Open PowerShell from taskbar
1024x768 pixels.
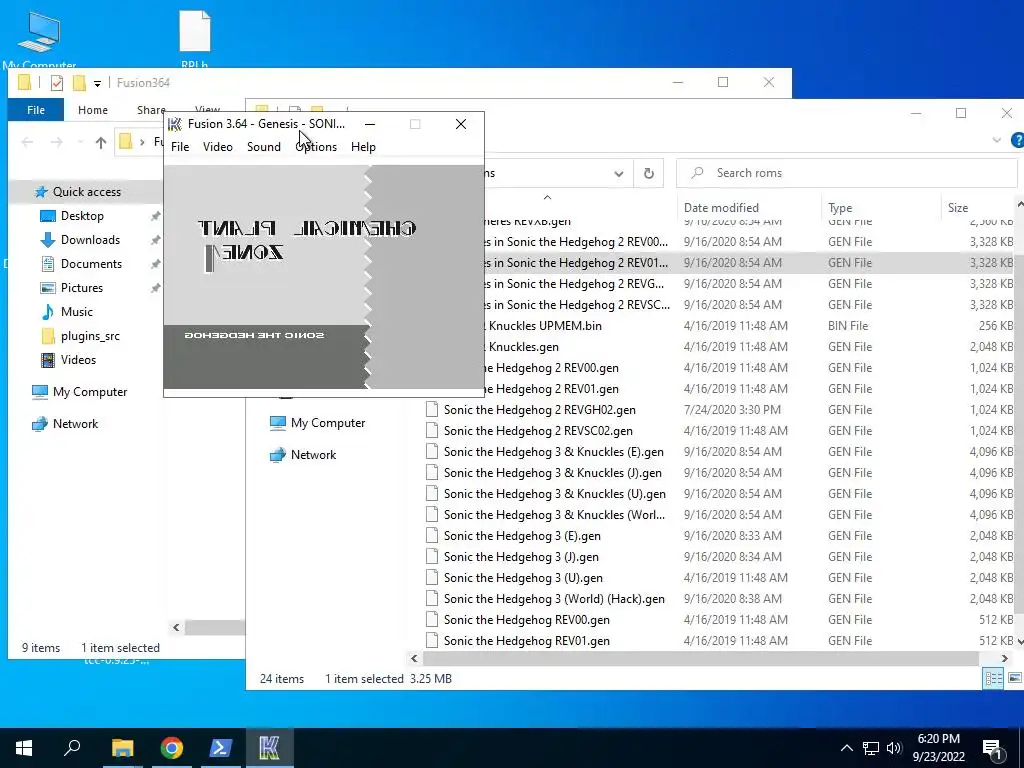click(220, 748)
